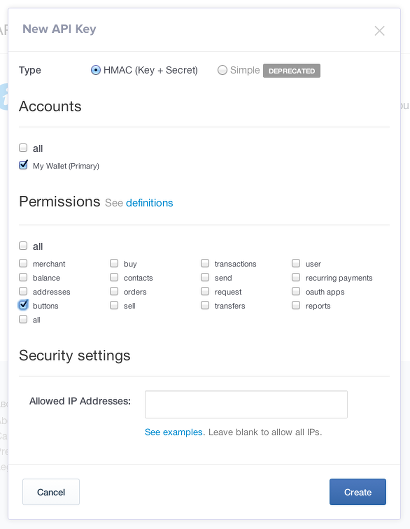This screenshot has height=529, width=410.
Task: Enable the balance permission
Action: pos(23,277)
